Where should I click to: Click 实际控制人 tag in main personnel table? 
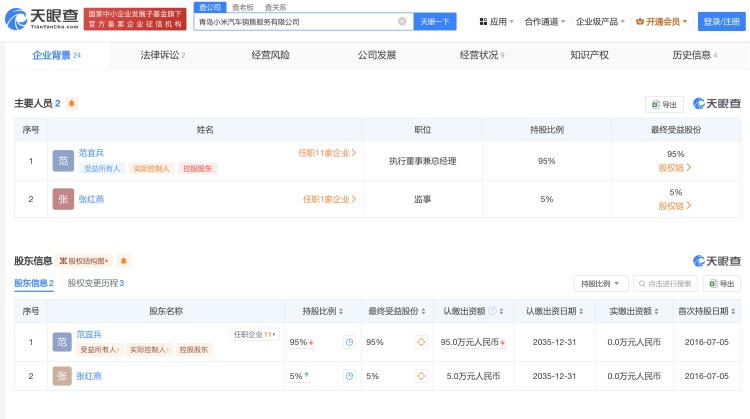pyautogui.click(x=151, y=168)
